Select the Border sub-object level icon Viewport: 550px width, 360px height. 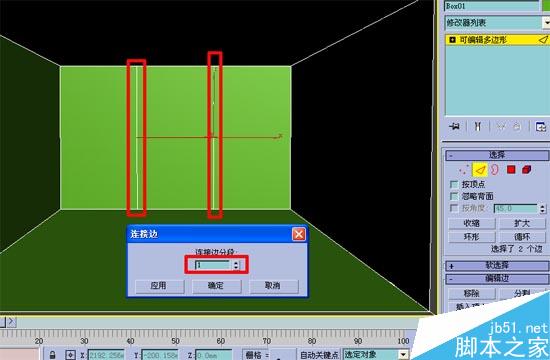[x=494, y=170]
